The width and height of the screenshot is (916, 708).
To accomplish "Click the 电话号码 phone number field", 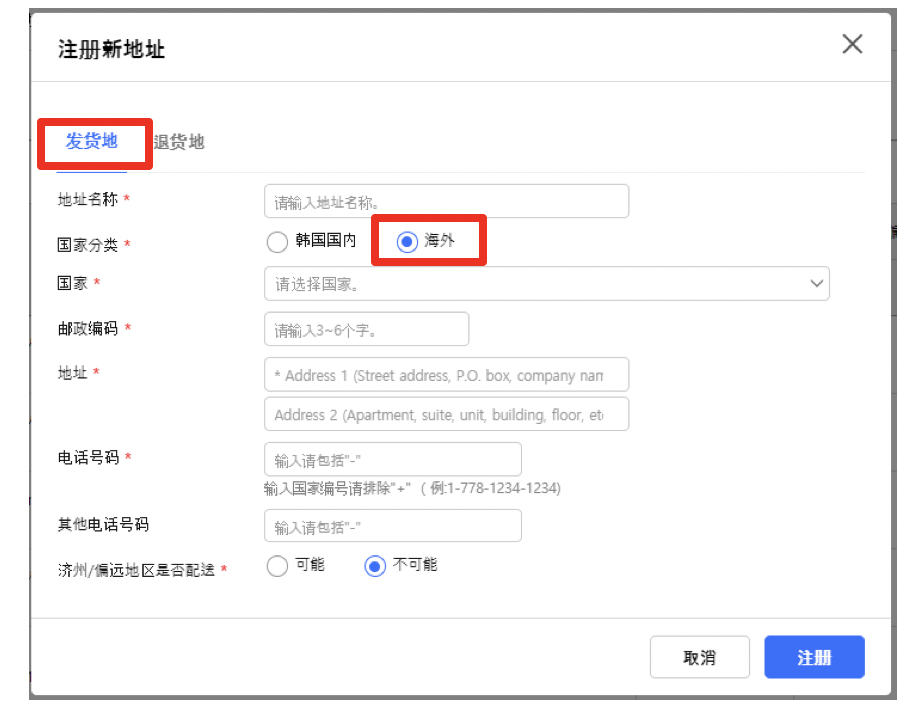I will [x=392, y=458].
